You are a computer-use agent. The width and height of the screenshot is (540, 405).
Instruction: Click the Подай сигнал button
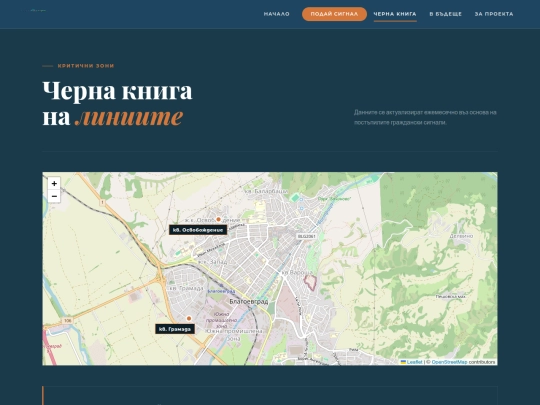click(334, 14)
